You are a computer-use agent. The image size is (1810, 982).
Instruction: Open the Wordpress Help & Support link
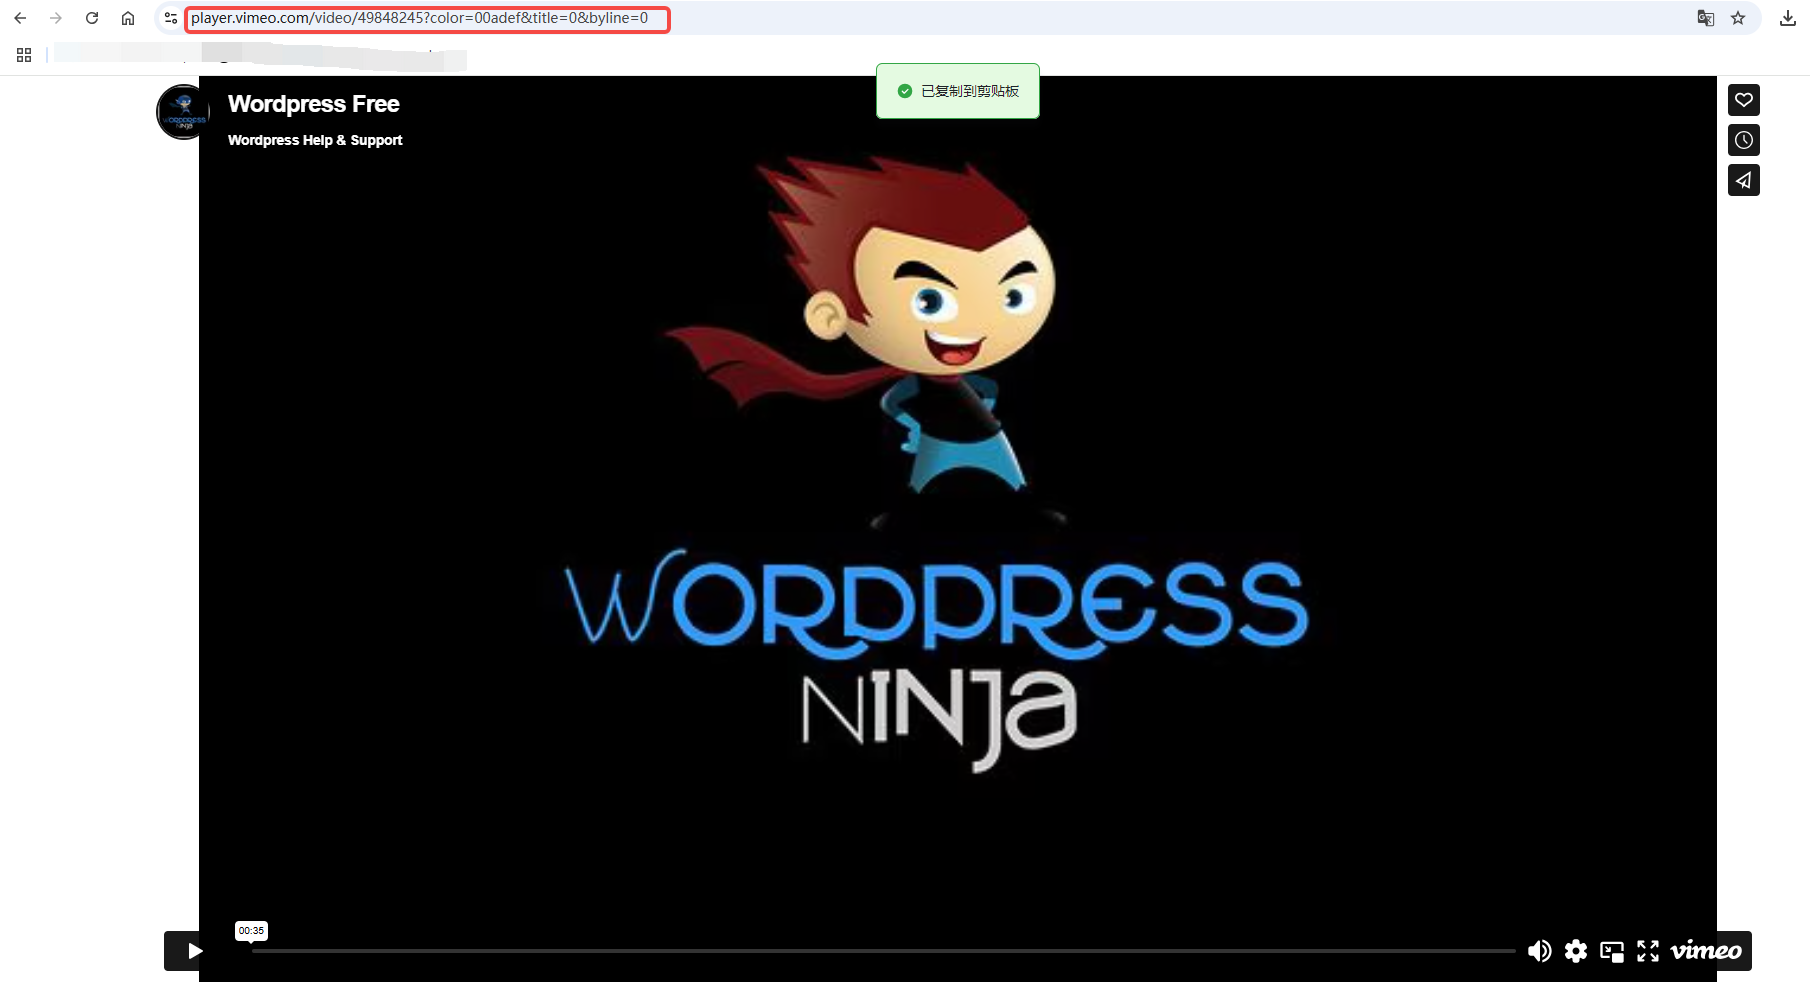(x=315, y=140)
